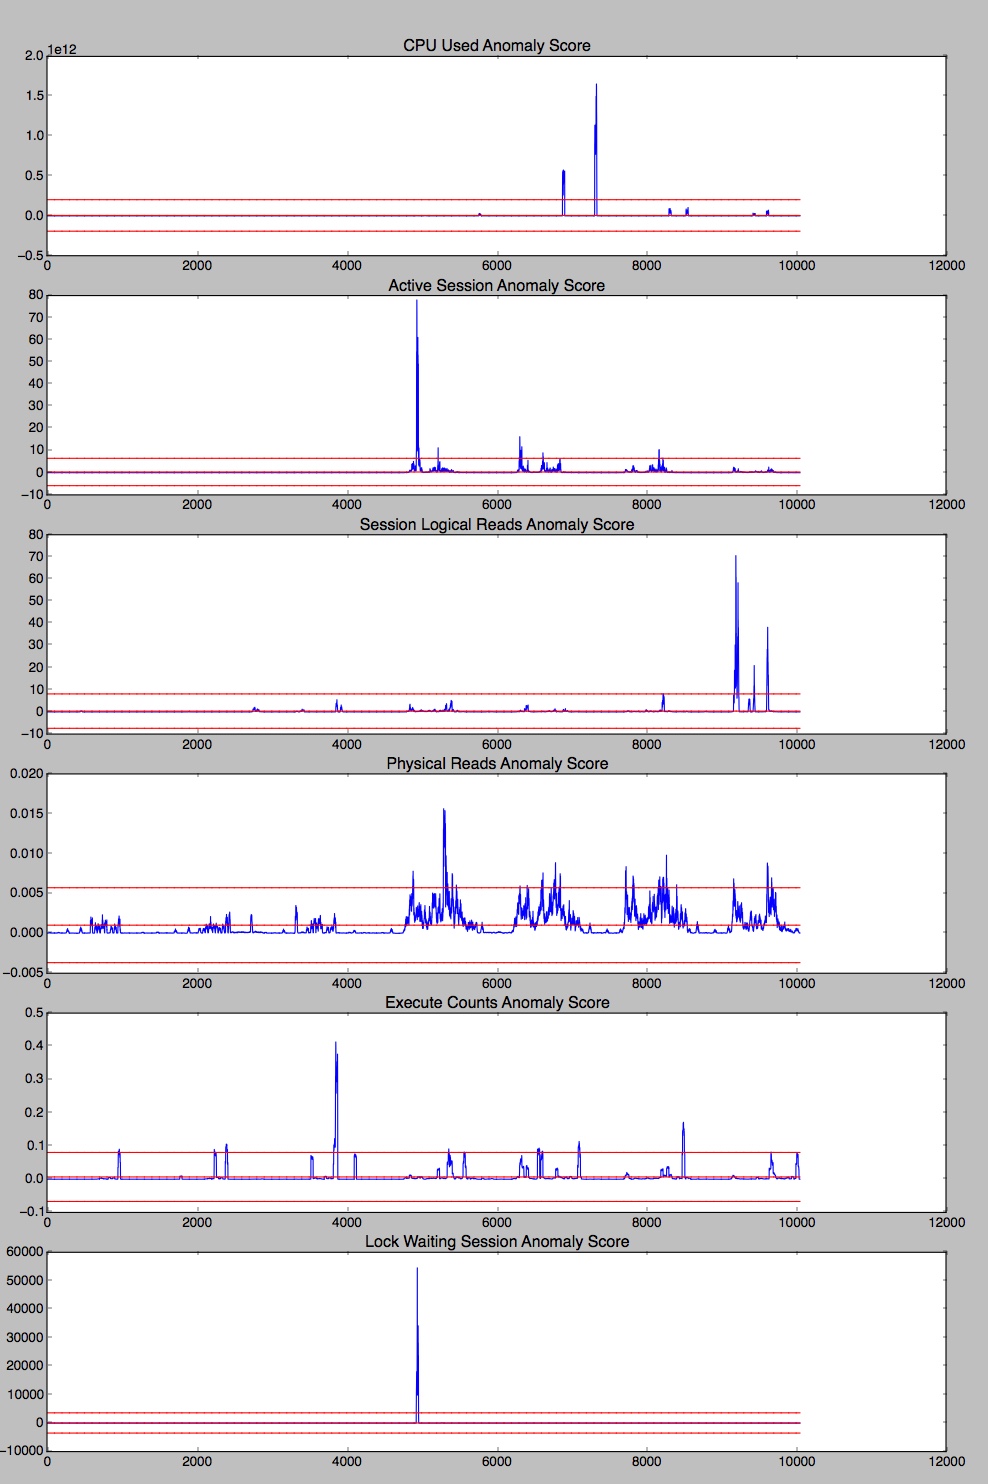Screen dimensions: 988x1484
Task: Click the 1.5 y-axis label on CPU Used chart
Action: point(34,96)
